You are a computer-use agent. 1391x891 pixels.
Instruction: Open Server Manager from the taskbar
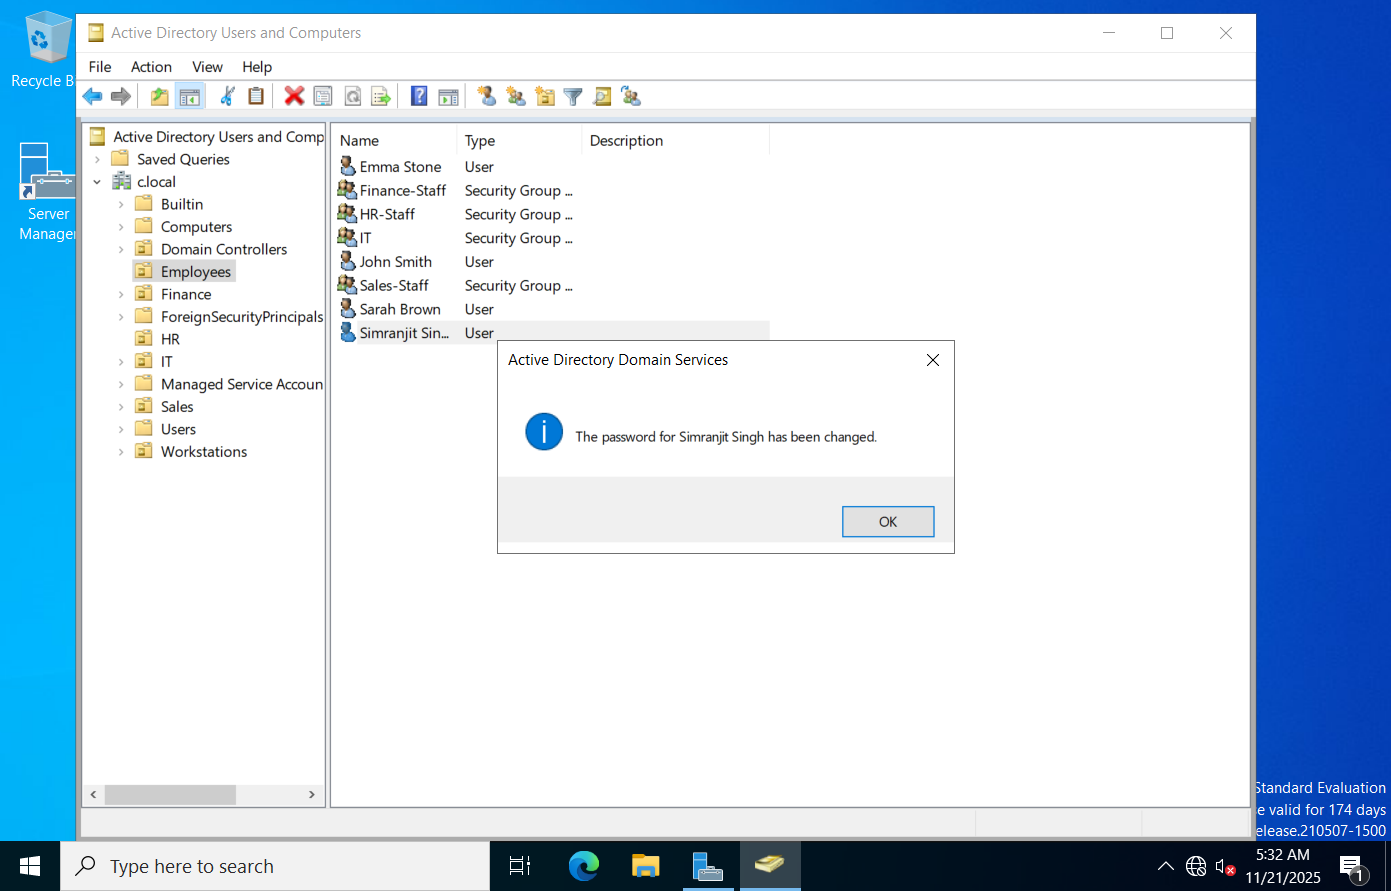tap(708, 866)
